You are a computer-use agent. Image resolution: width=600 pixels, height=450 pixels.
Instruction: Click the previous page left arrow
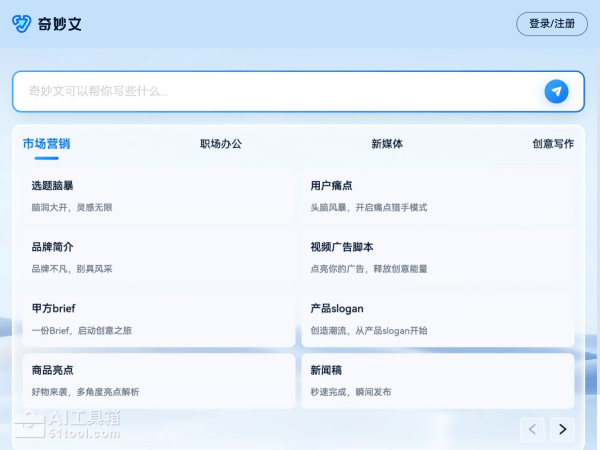point(532,429)
